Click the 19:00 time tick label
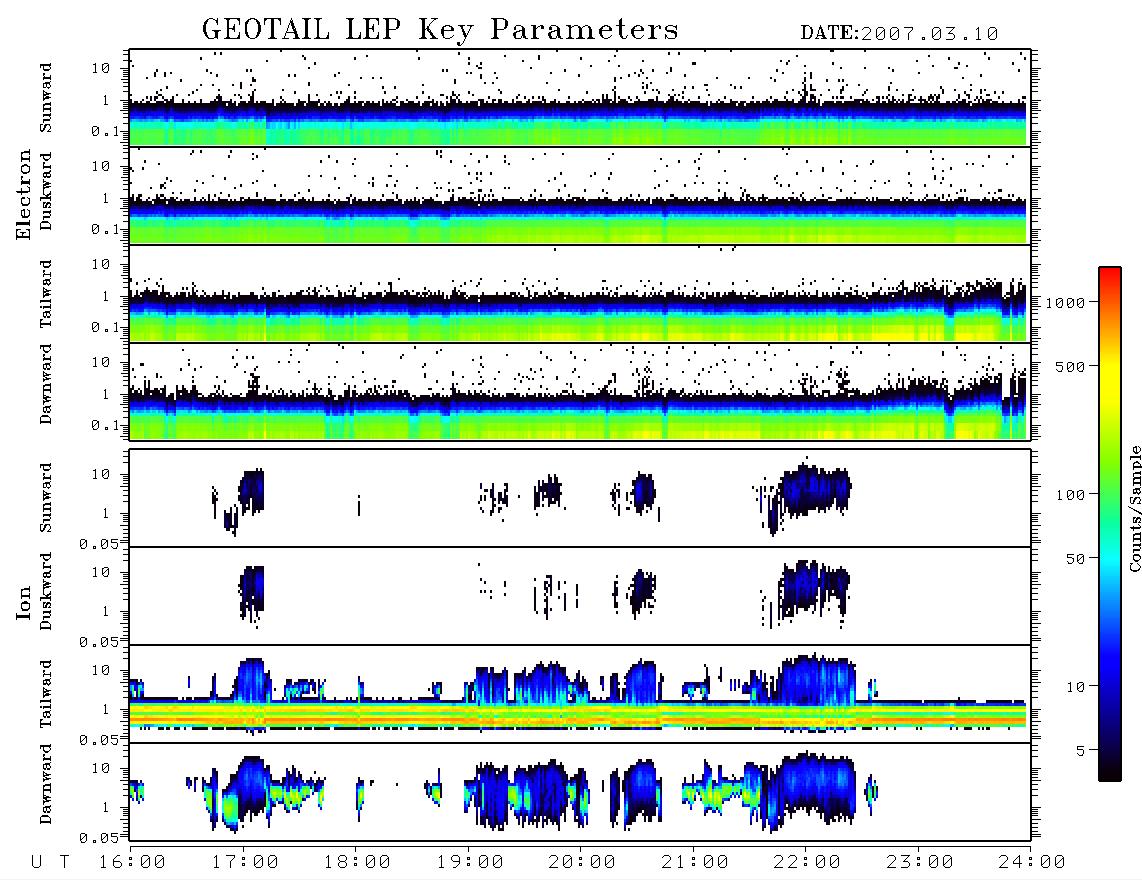 pyautogui.click(x=470, y=863)
